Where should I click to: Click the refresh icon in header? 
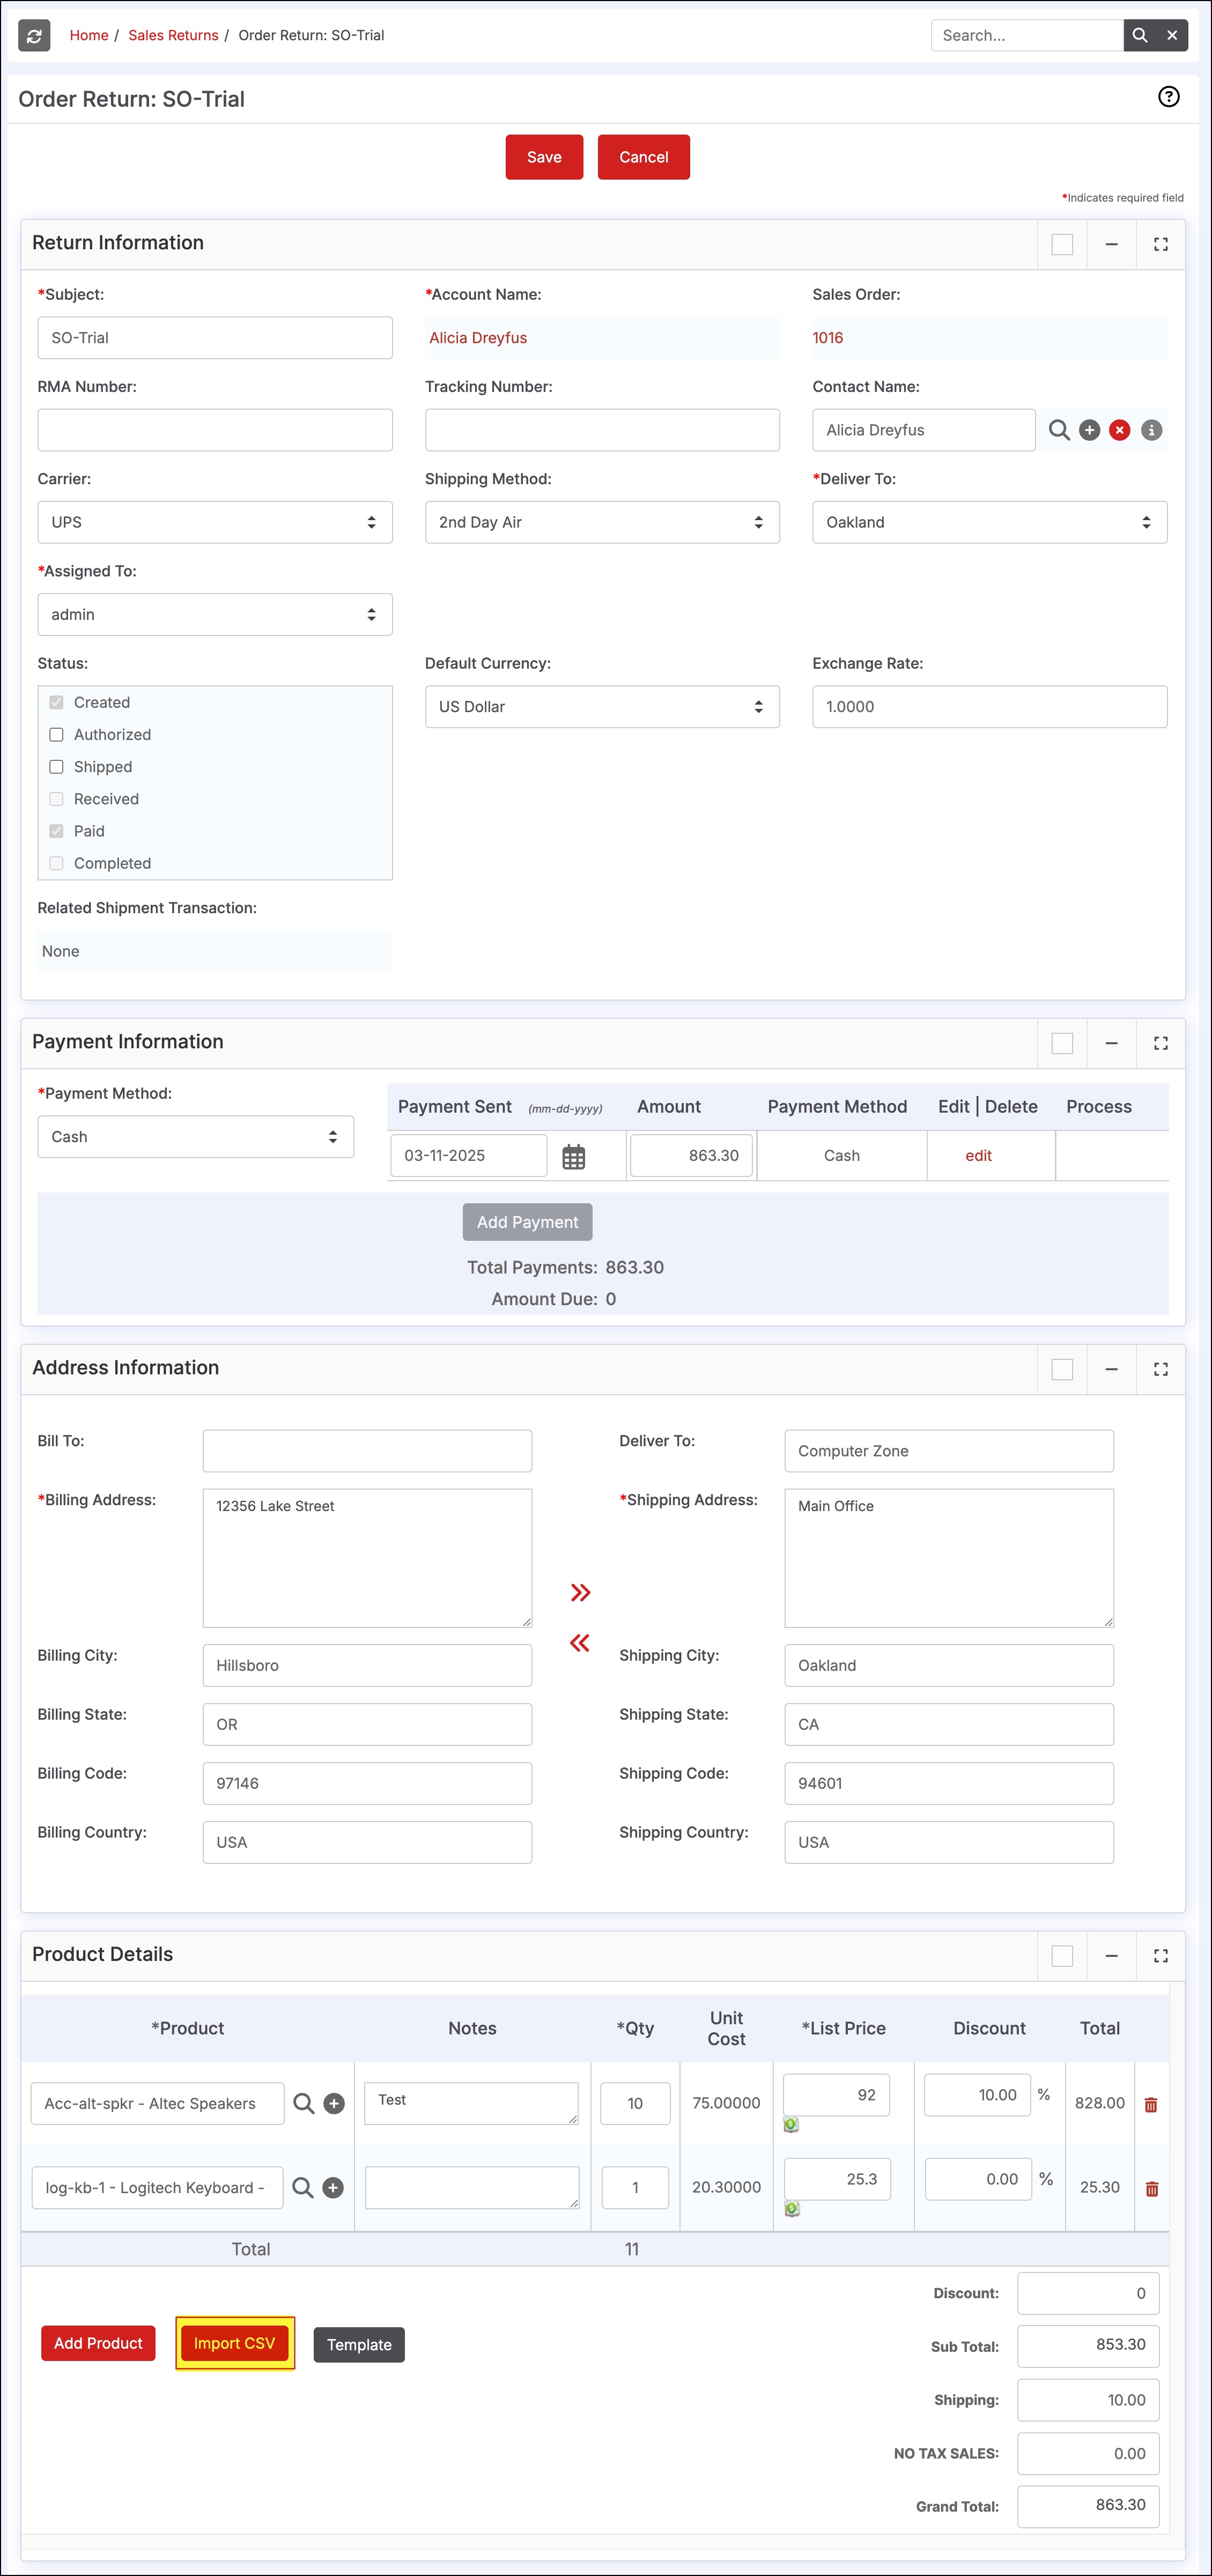coord(34,36)
